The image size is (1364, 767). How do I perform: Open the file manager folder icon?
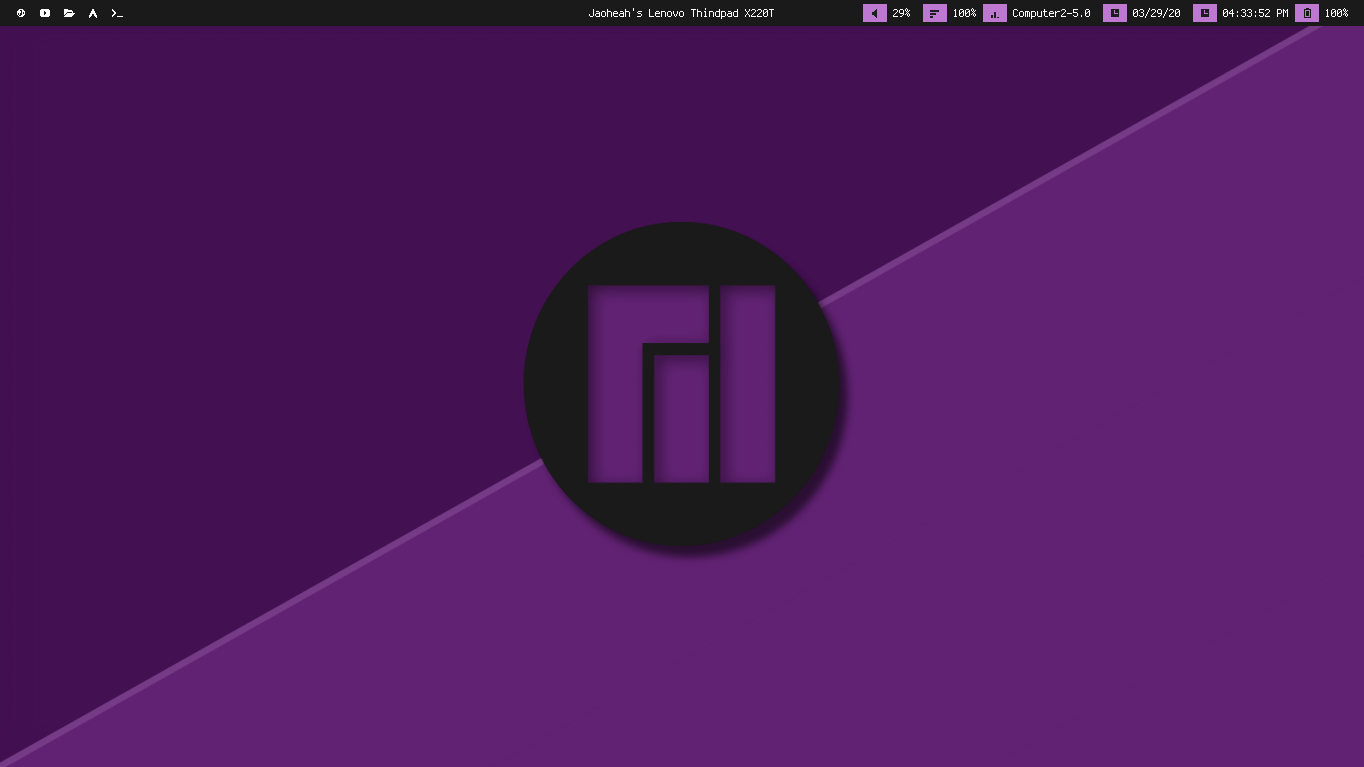[x=69, y=13]
